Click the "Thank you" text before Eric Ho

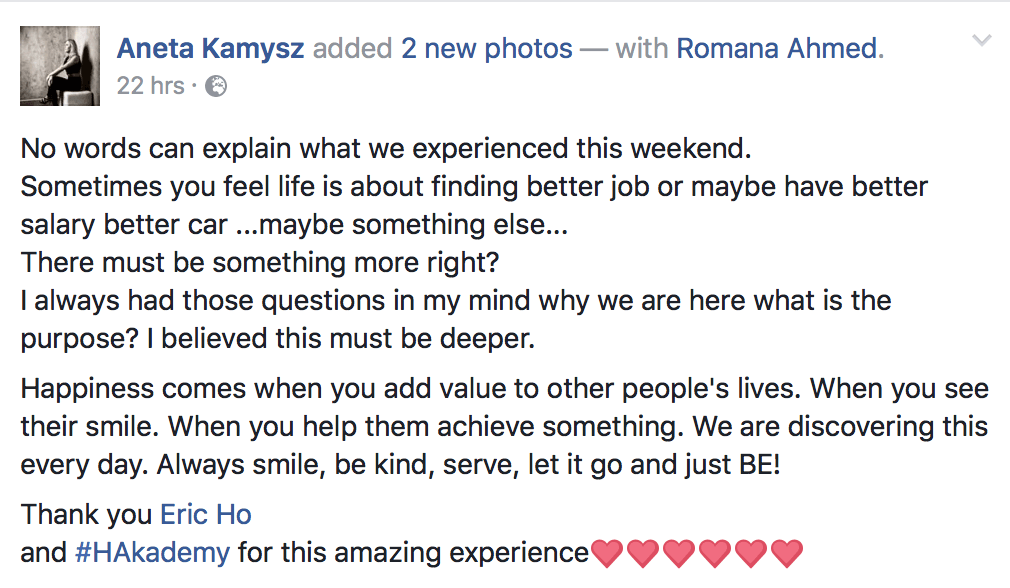(x=87, y=515)
